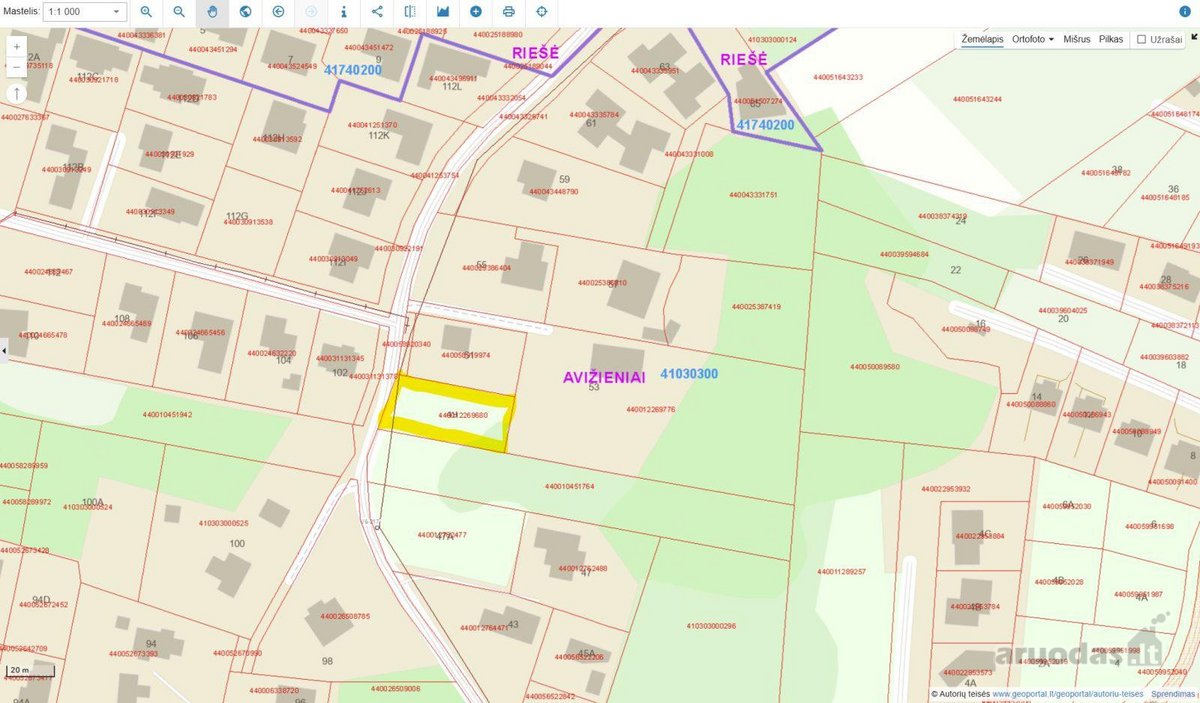Select the identify info tool

(344, 12)
